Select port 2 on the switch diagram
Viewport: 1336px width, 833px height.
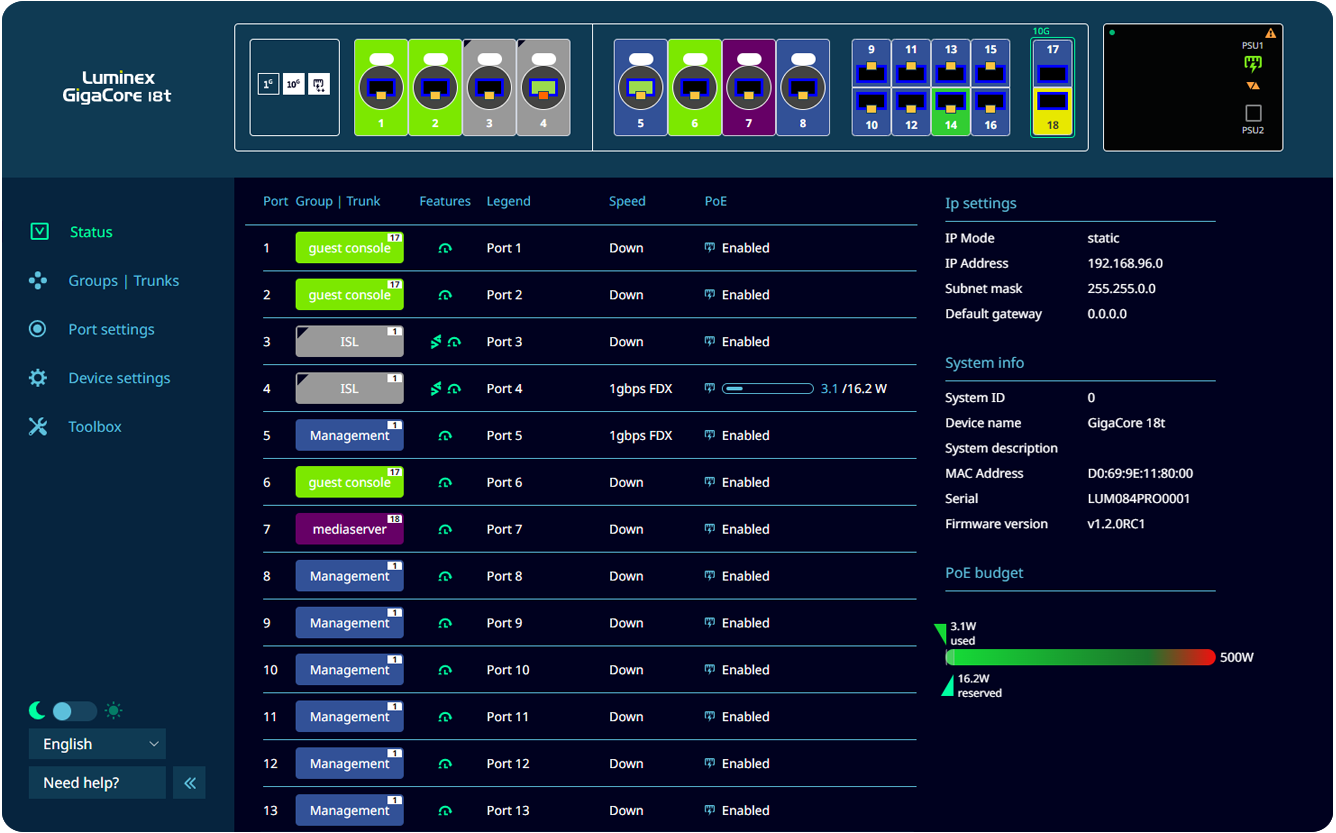pos(435,87)
